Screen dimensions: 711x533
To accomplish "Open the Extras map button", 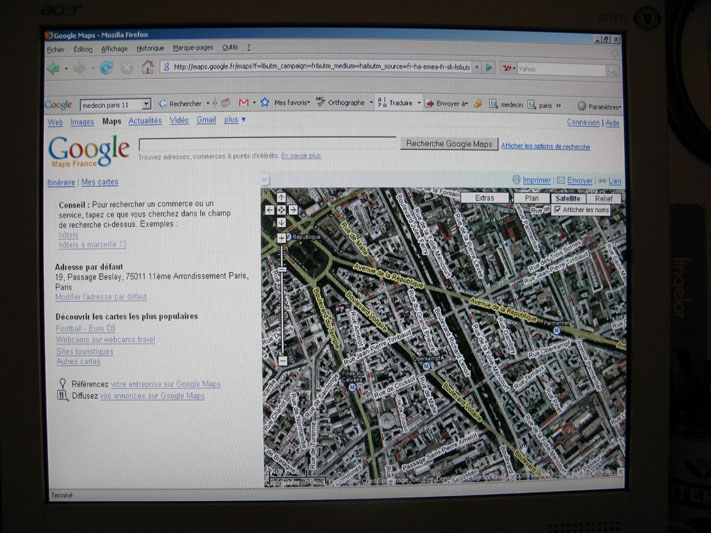I will (x=485, y=198).
